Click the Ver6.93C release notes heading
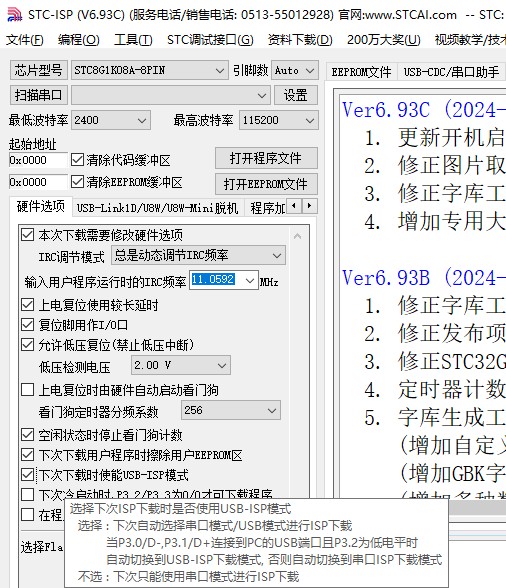This screenshot has height=588, width=506. coord(424,110)
